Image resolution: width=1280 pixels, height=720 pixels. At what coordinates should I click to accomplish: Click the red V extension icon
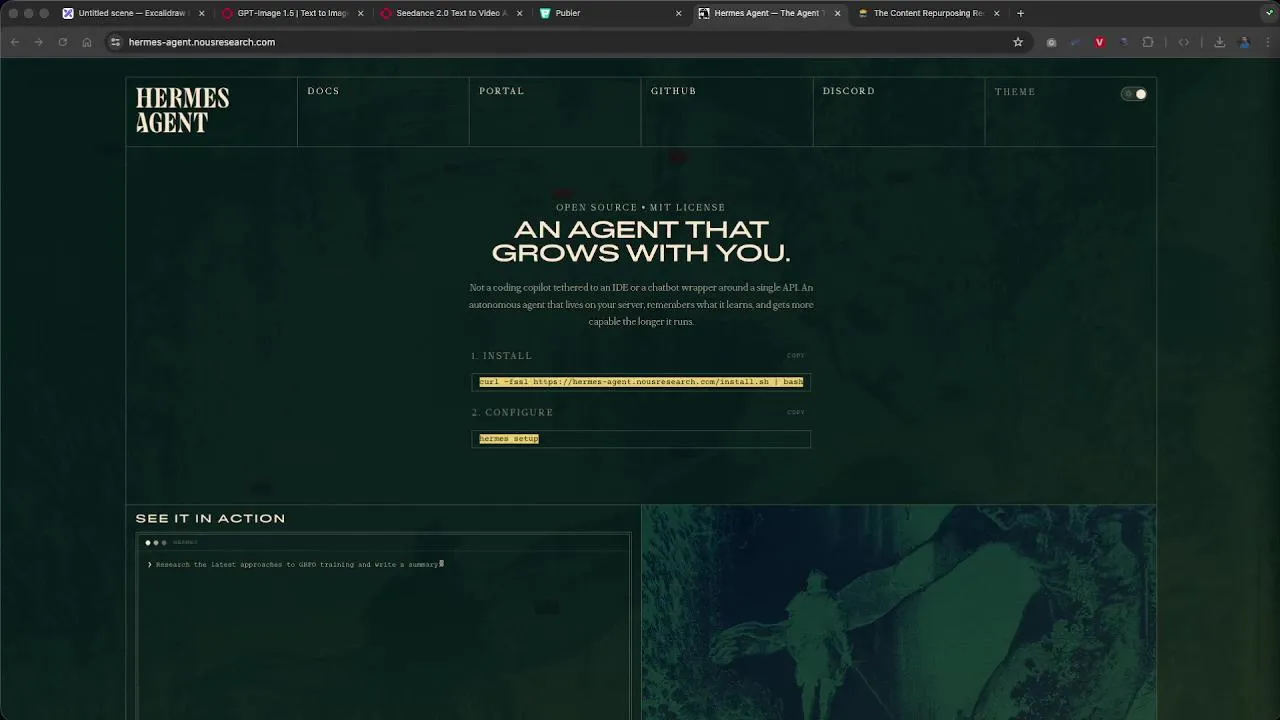coord(1099,42)
